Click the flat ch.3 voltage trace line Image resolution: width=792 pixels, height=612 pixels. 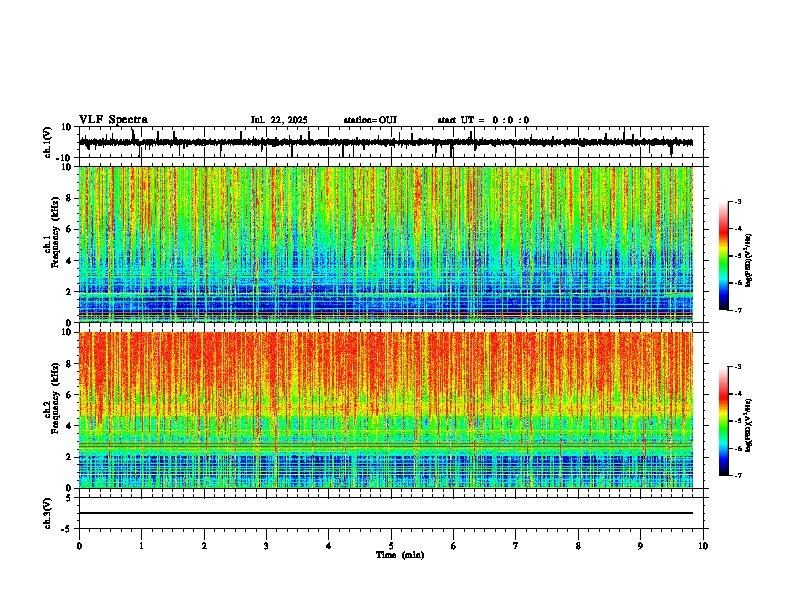[x=386, y=513]
